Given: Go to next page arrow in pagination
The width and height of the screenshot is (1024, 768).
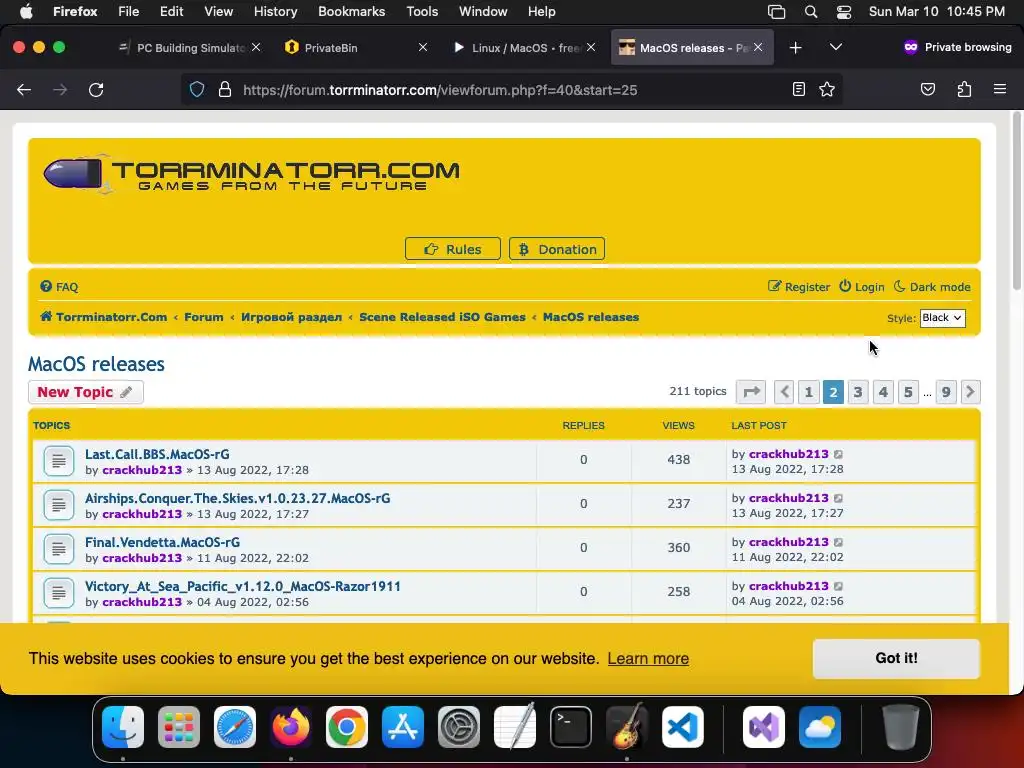Looking at the screenshot, I should tap(970, 392).
